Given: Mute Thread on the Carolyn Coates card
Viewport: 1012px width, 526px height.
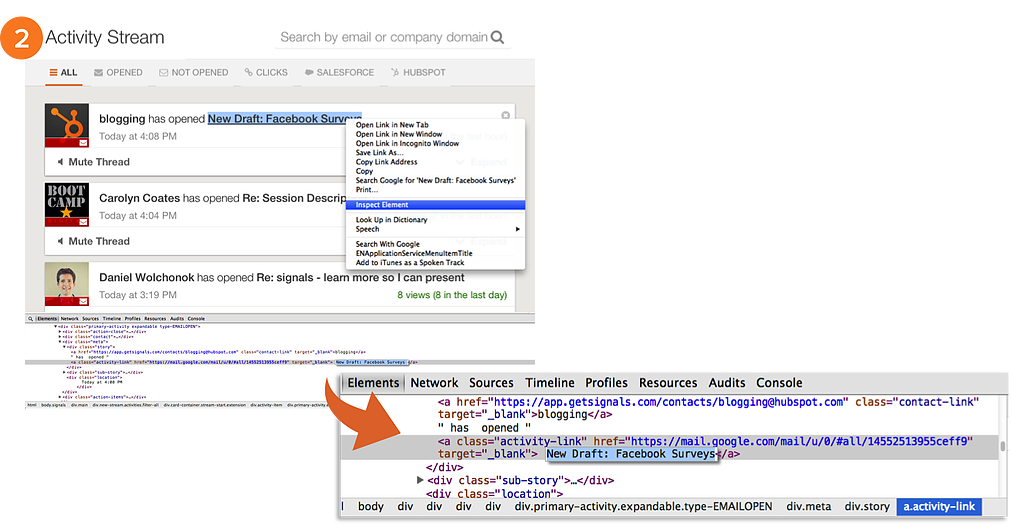Looking at the screenshot, I should pyautogui.click(x=94, y=241).
